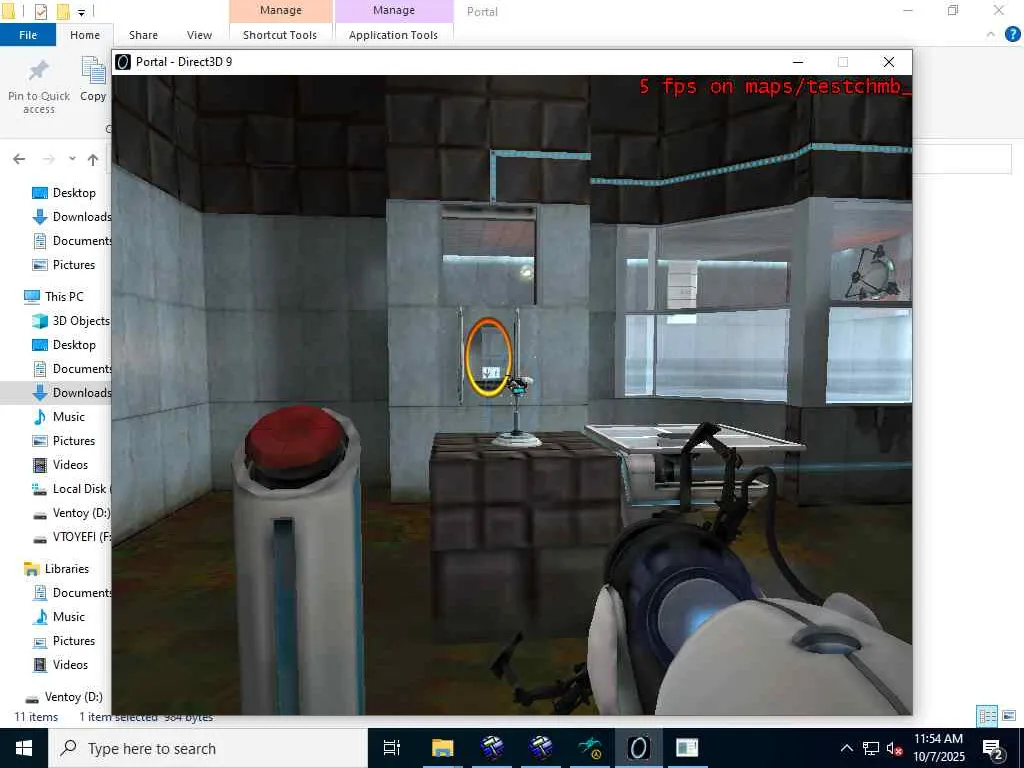
Task: Click the '11 items' status bar text
Action: coord(36,717)
